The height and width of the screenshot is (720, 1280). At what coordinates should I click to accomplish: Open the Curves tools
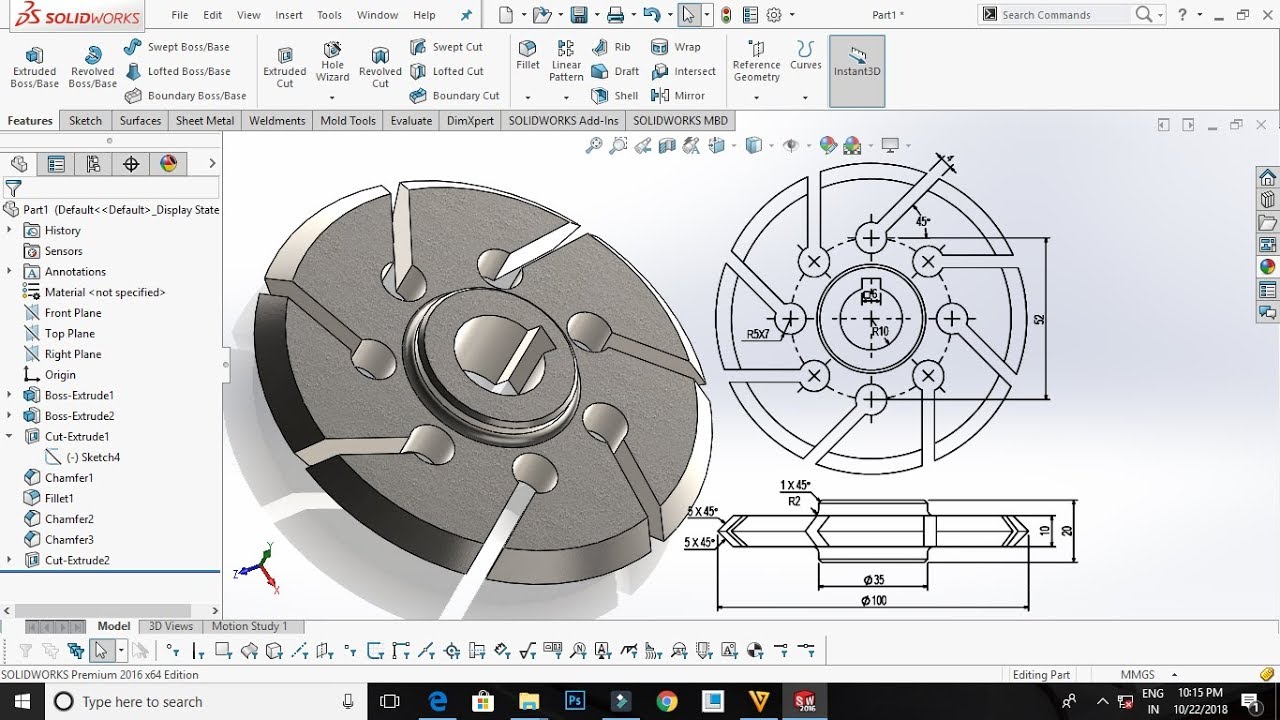(x=805, y=56)
